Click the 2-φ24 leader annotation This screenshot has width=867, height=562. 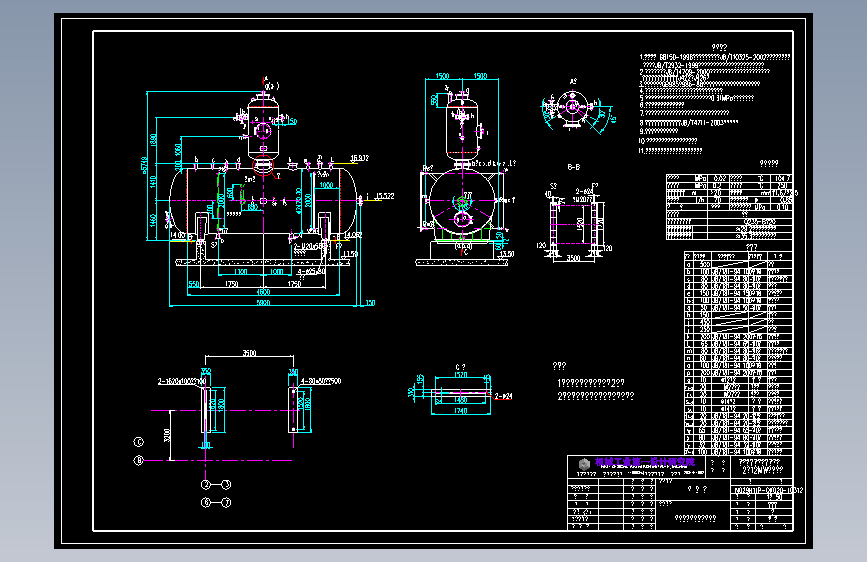[x=503, y=396]
